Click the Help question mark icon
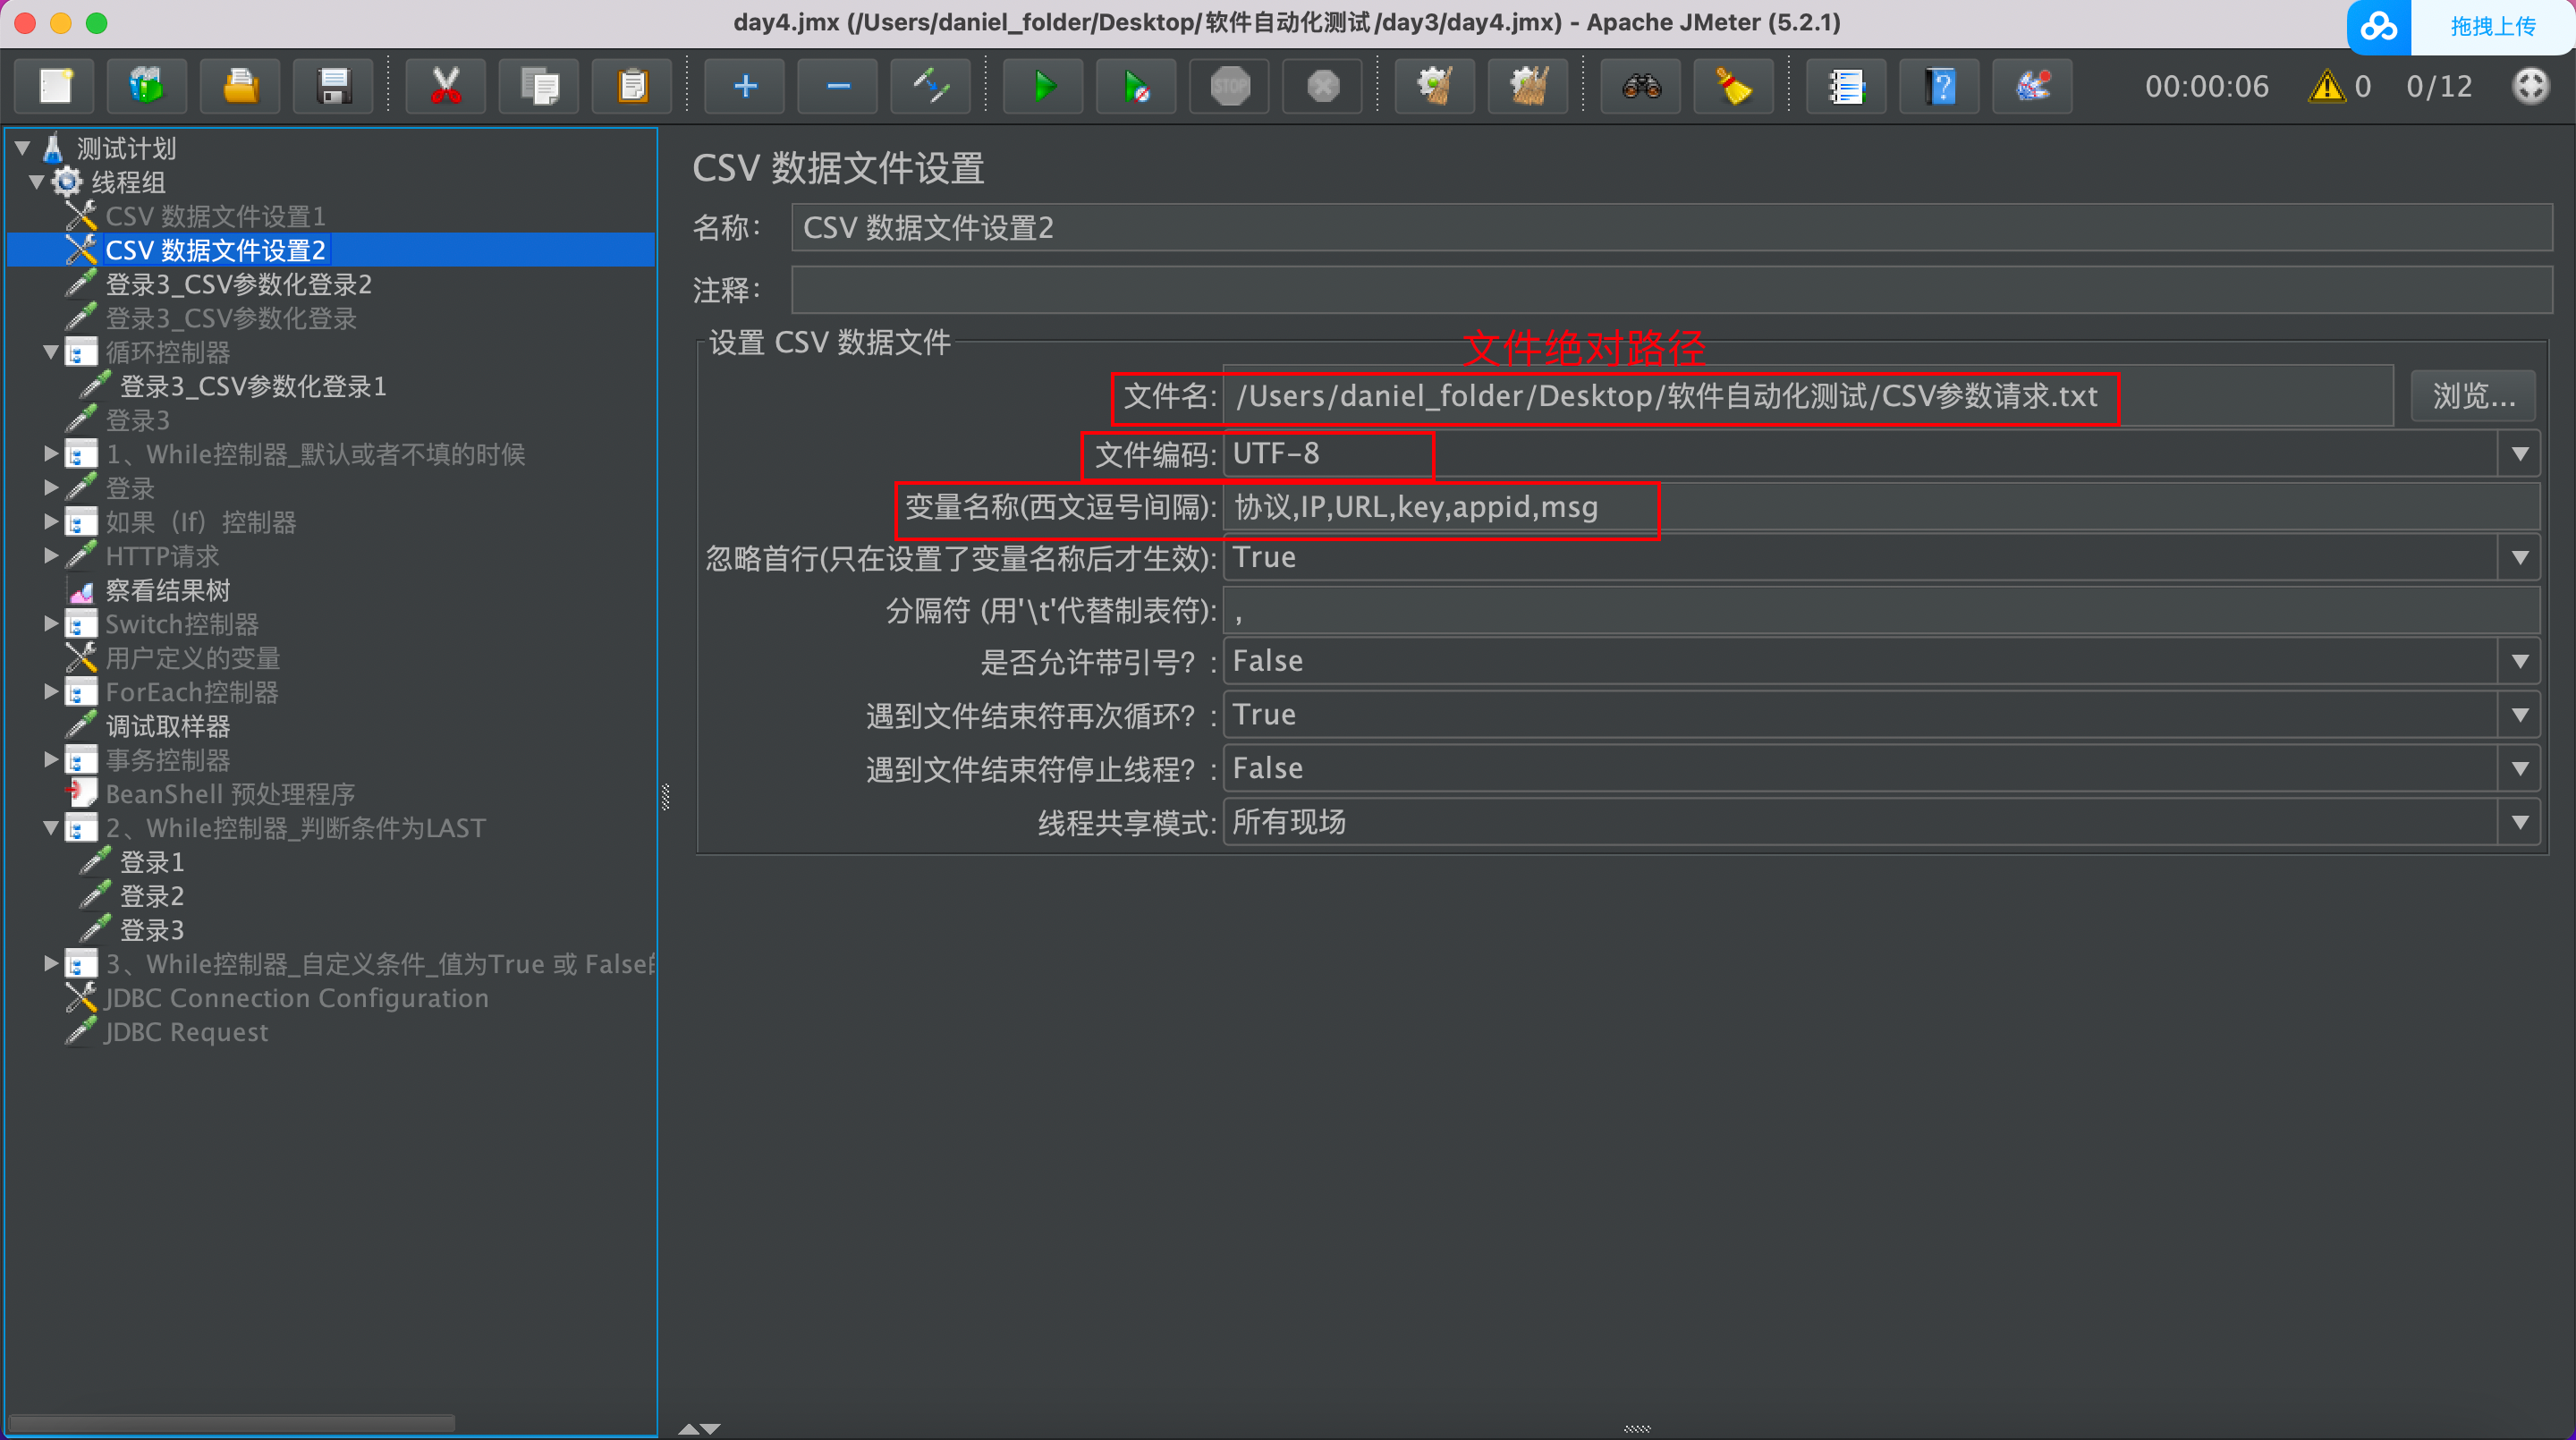This screenshot has width=2576, height=1440. (1940, 87)
